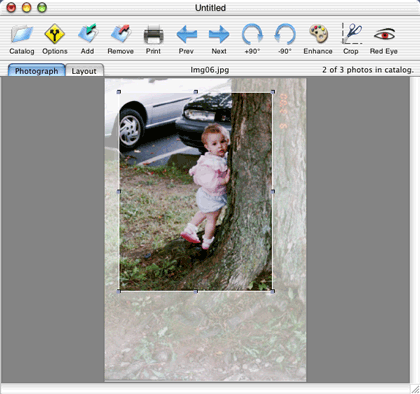Go to previous photo with Prev arrow
Viewport: 420px width, 394px height.
[x=186, y=34]
